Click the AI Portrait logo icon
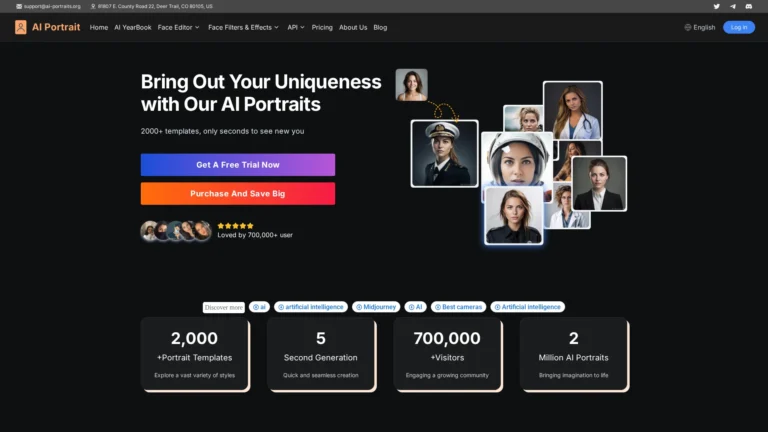Viewport: 768px width, 432px height. pyautogui.click(x=21, y=27)
